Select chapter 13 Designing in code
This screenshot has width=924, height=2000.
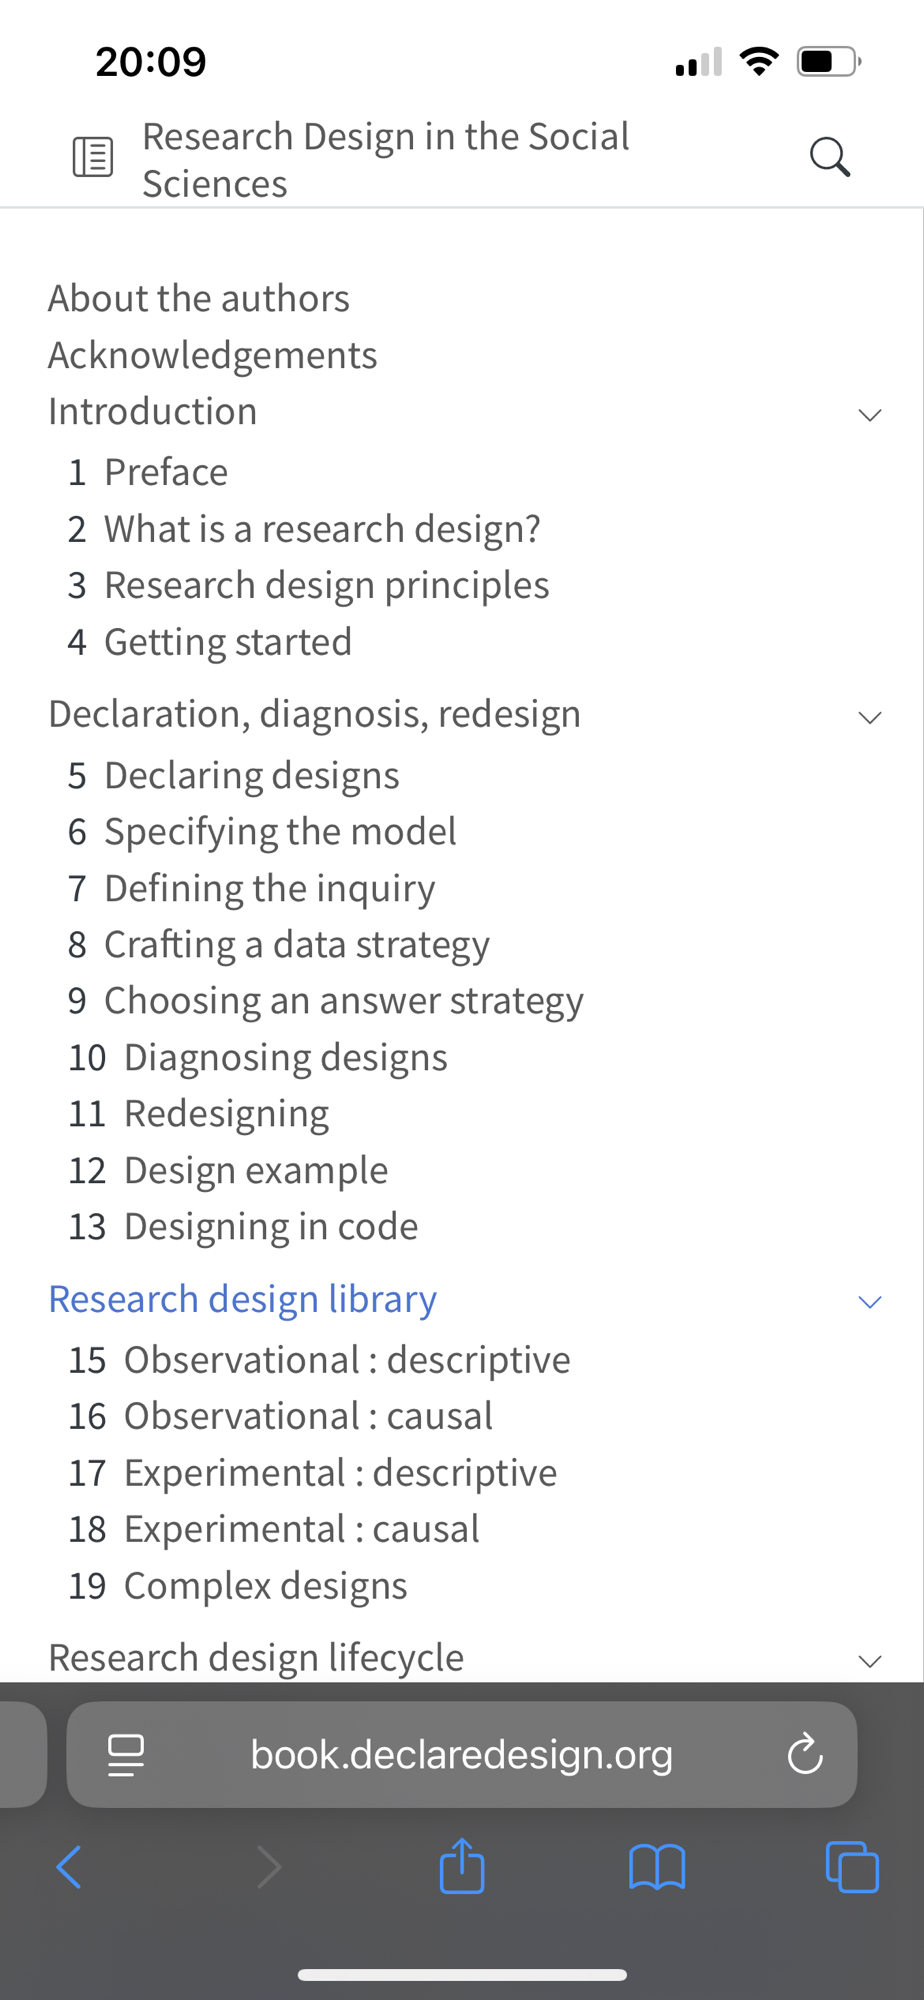pos(243,1227)
